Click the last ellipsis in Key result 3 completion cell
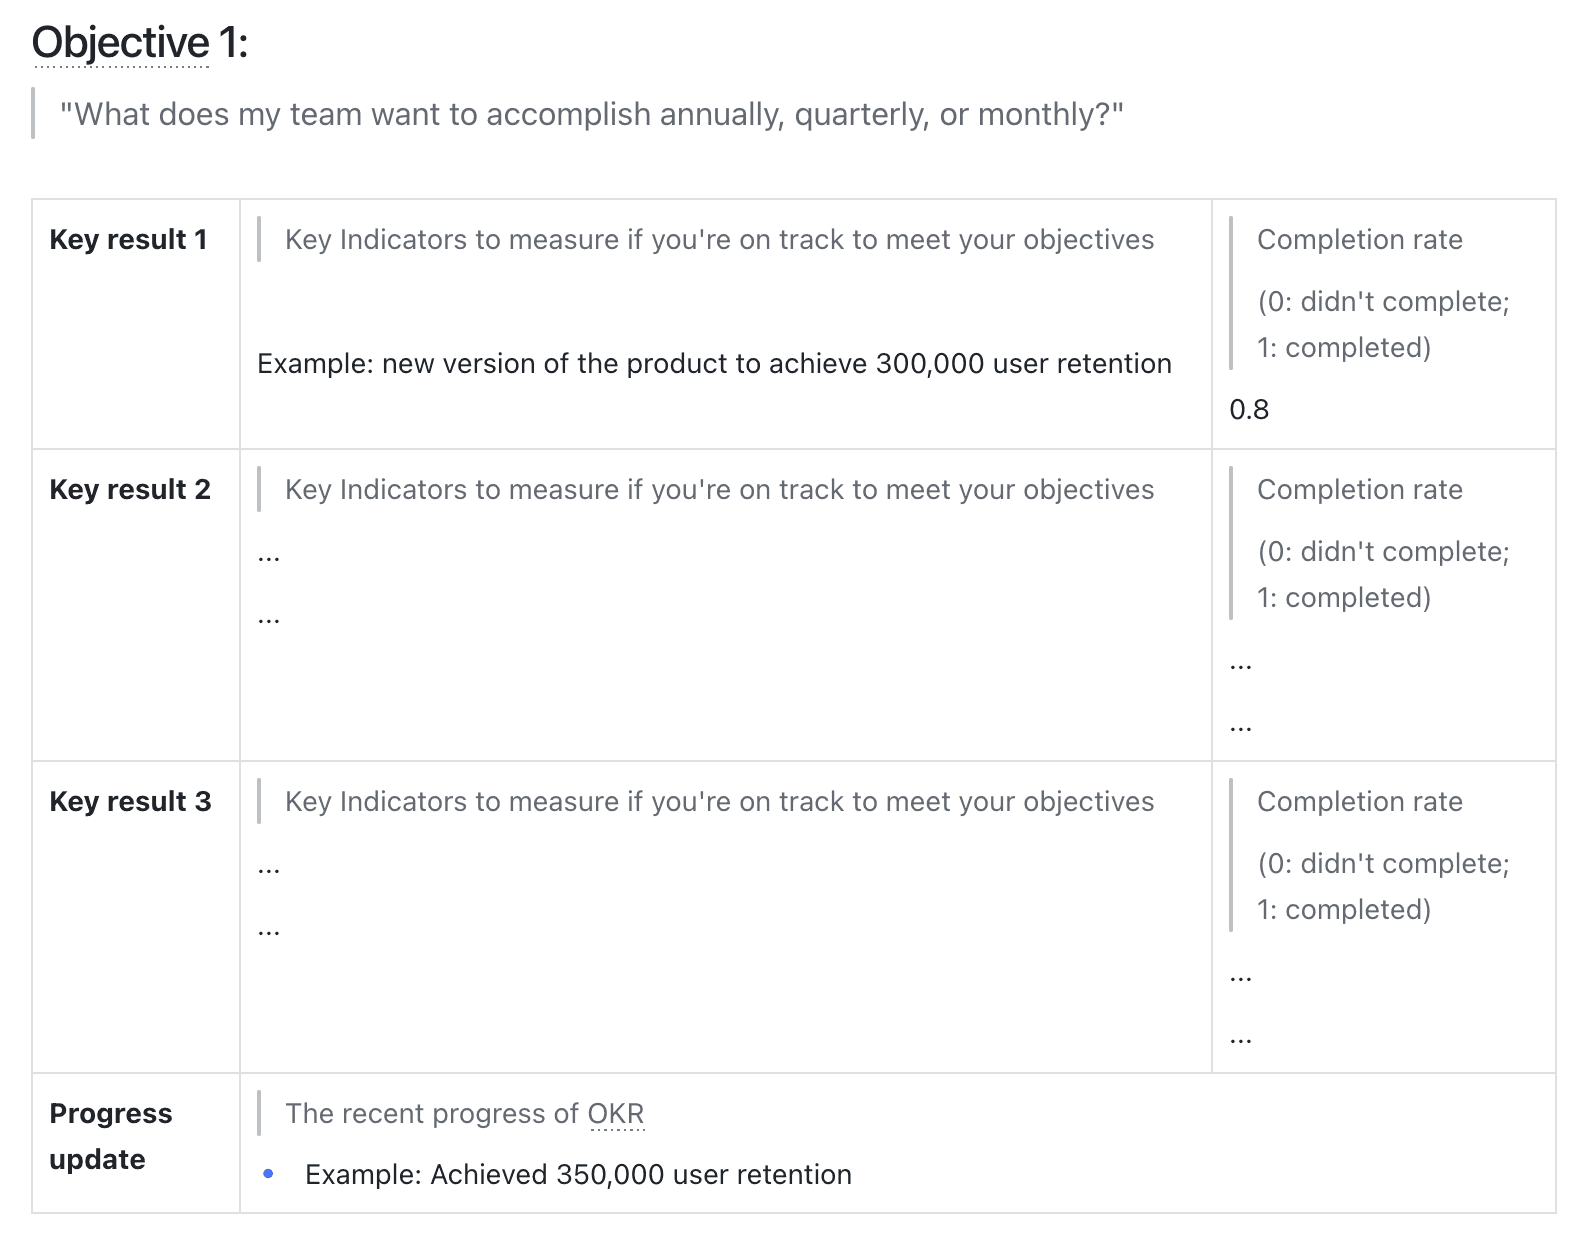 (x=1241, y=1041)
